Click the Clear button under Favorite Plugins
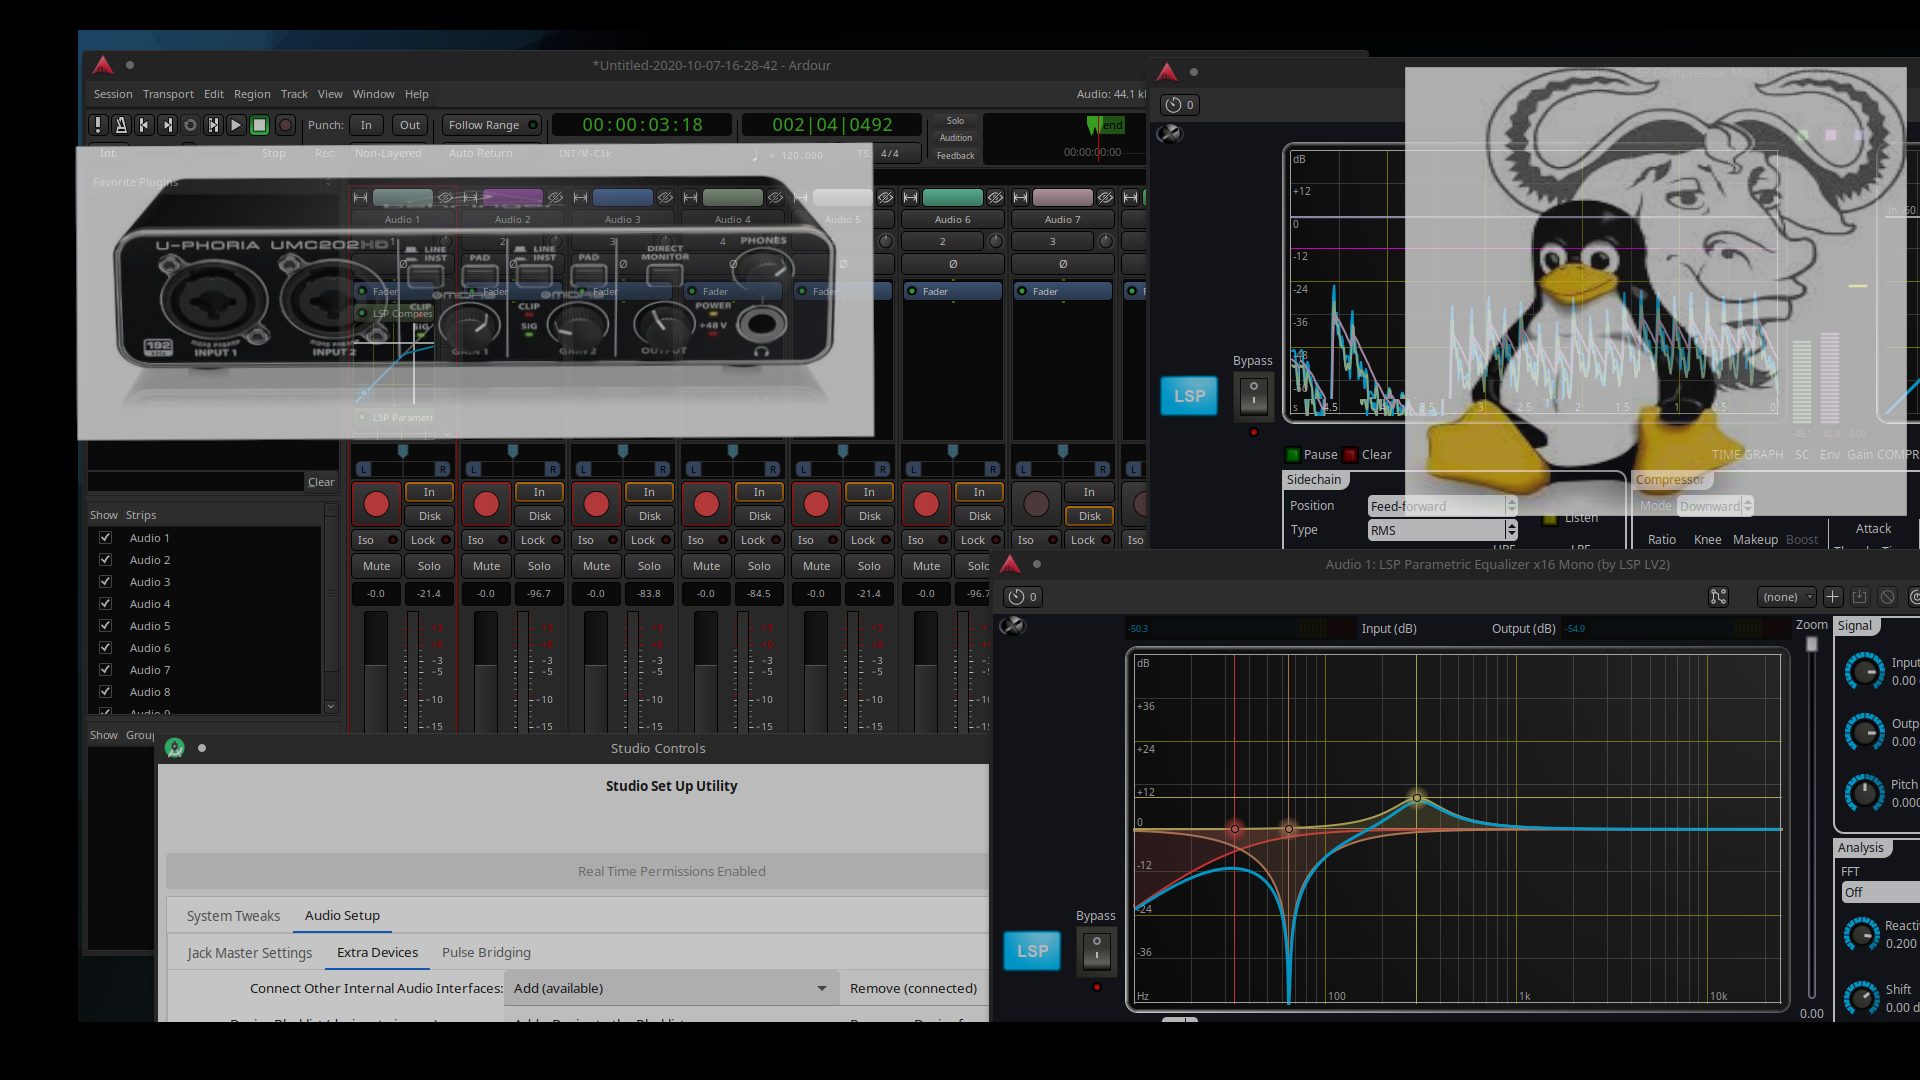1920x1080 pixels. click(x=320, y=482)
